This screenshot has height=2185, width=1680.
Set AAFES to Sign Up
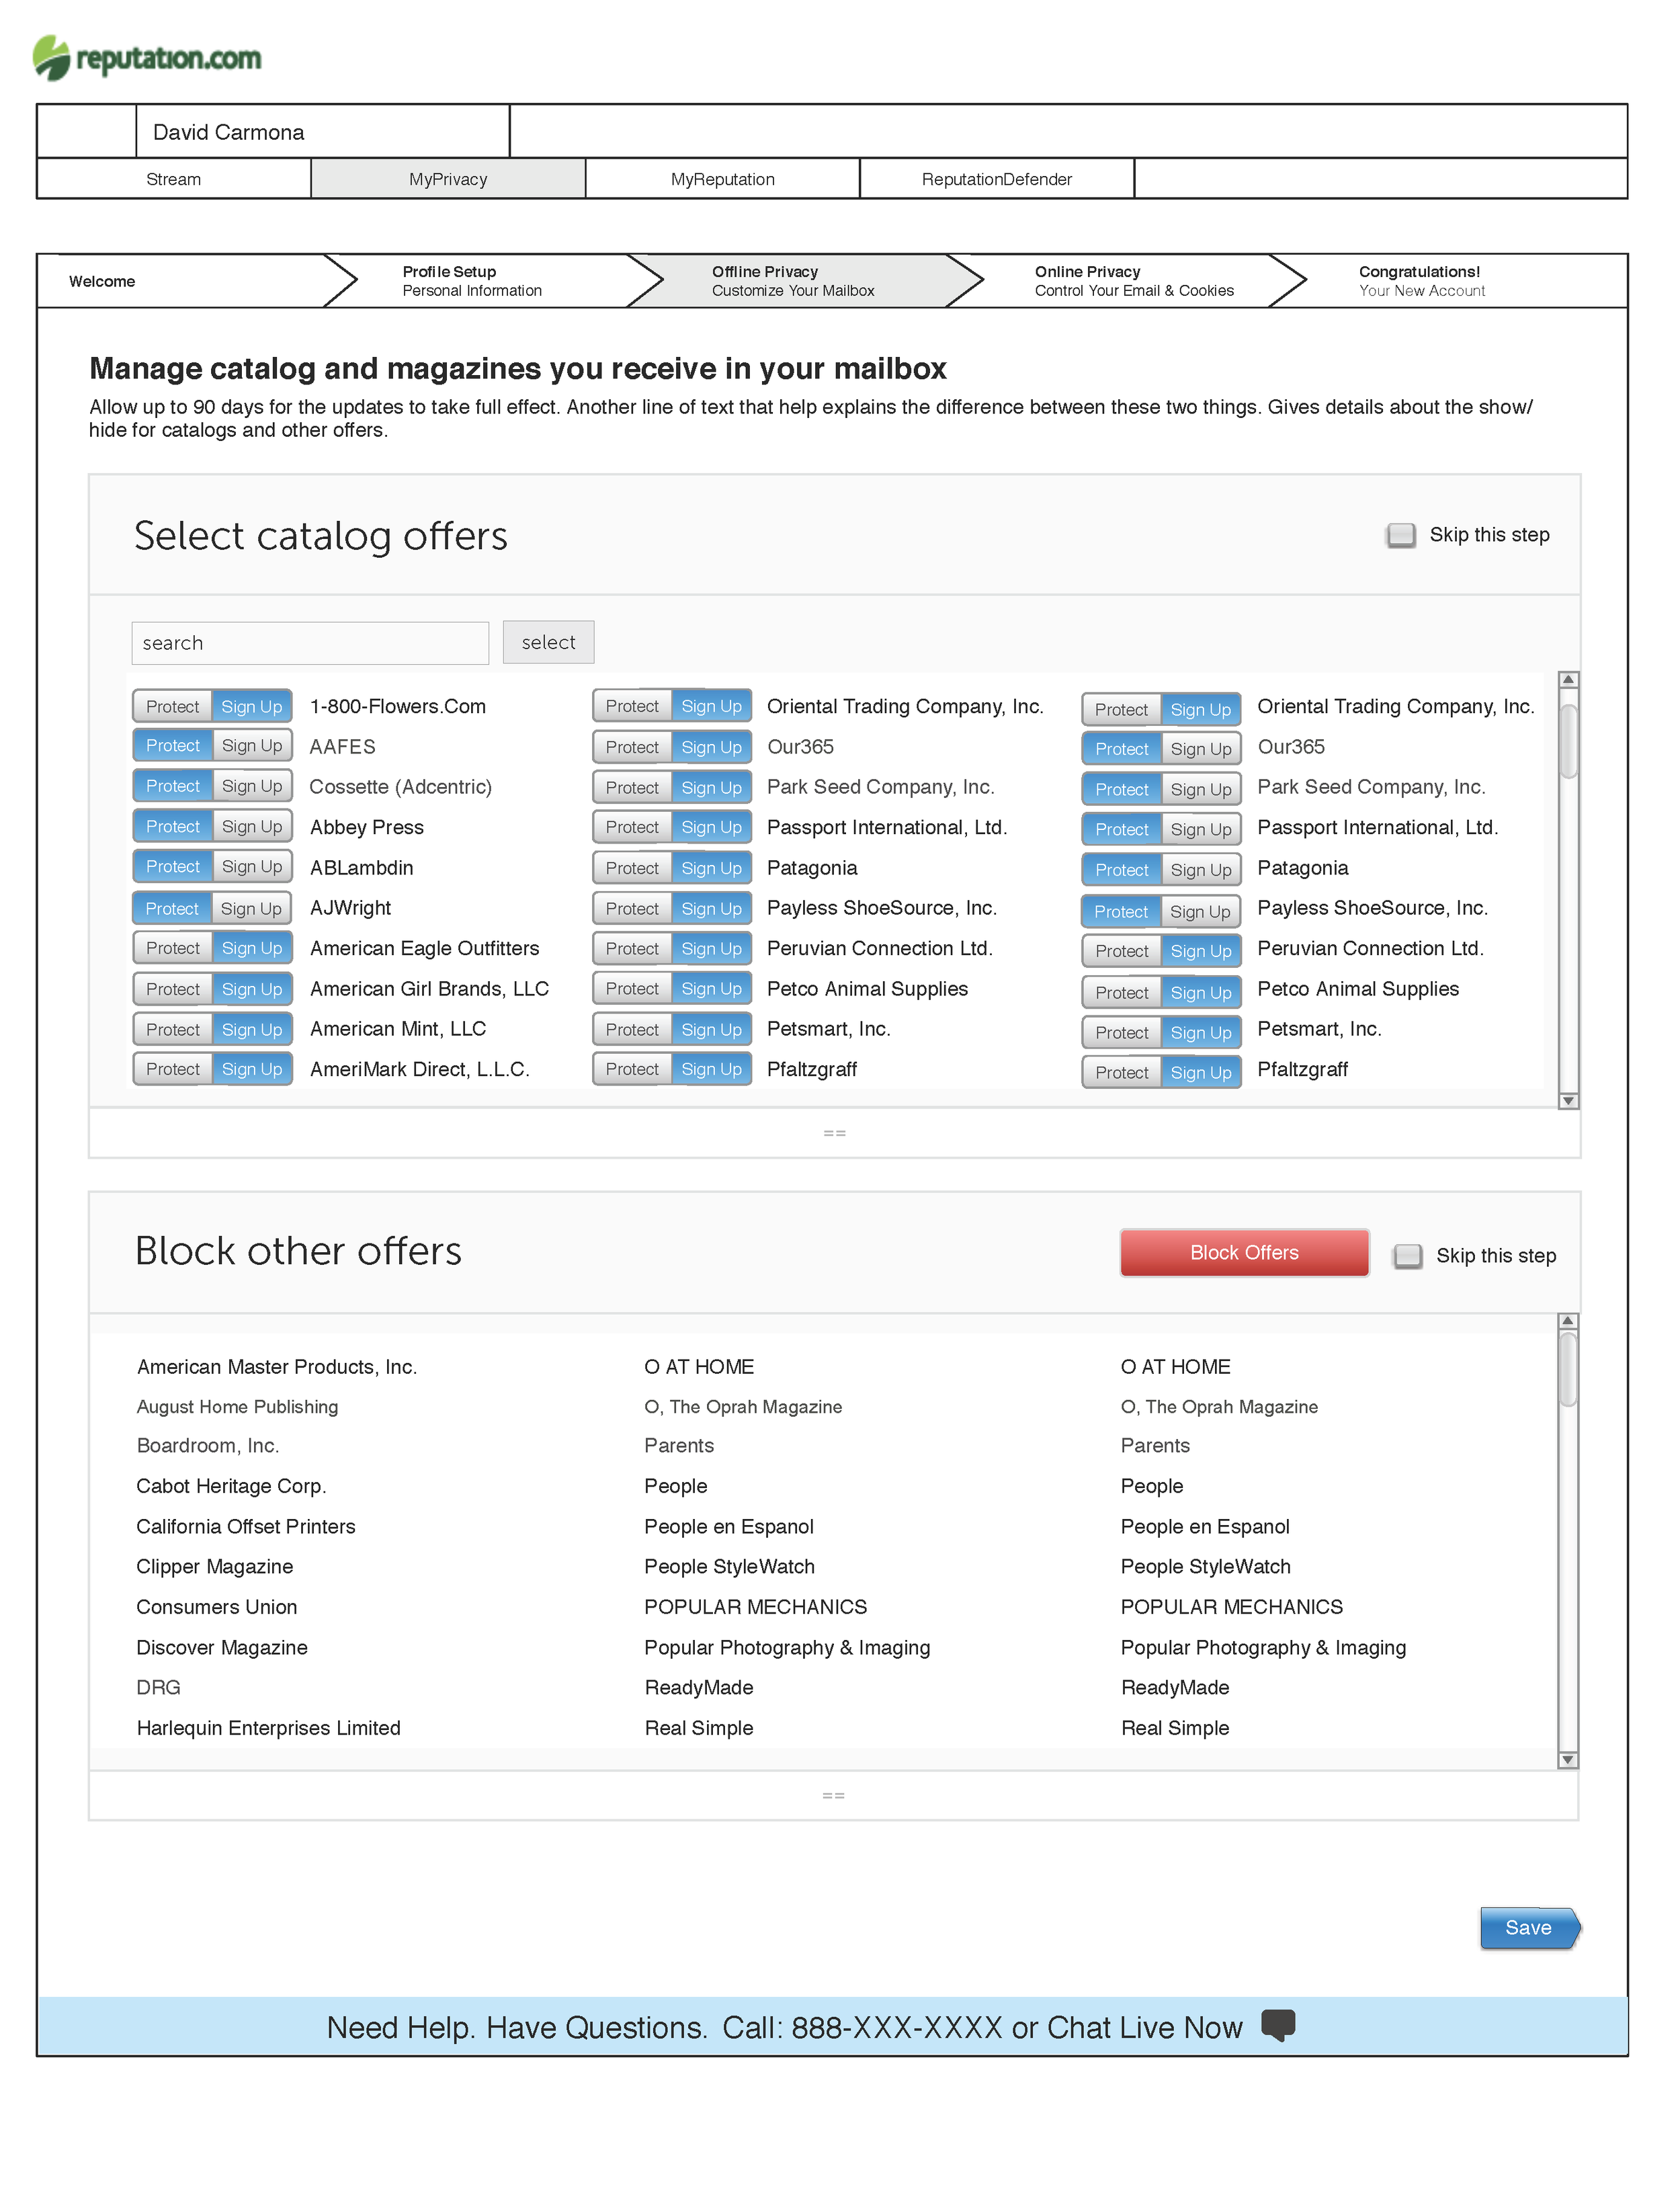pos(252,746)
